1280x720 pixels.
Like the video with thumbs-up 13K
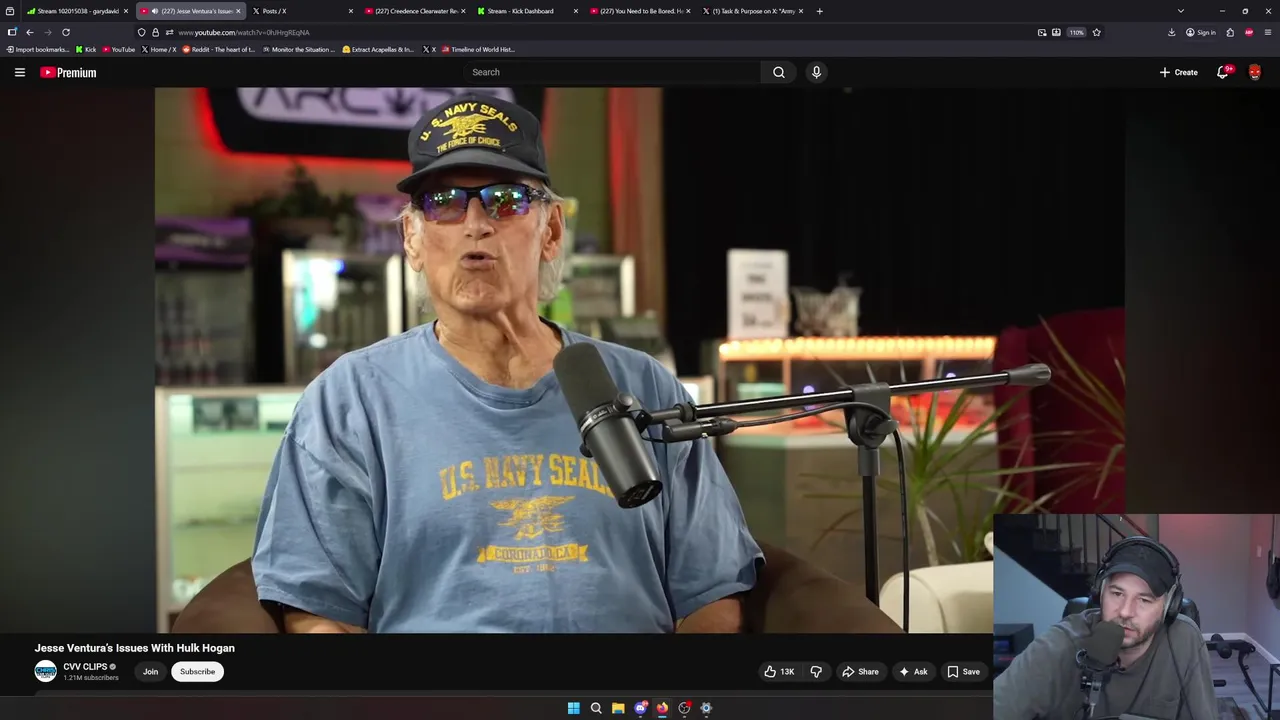(779, 672)
